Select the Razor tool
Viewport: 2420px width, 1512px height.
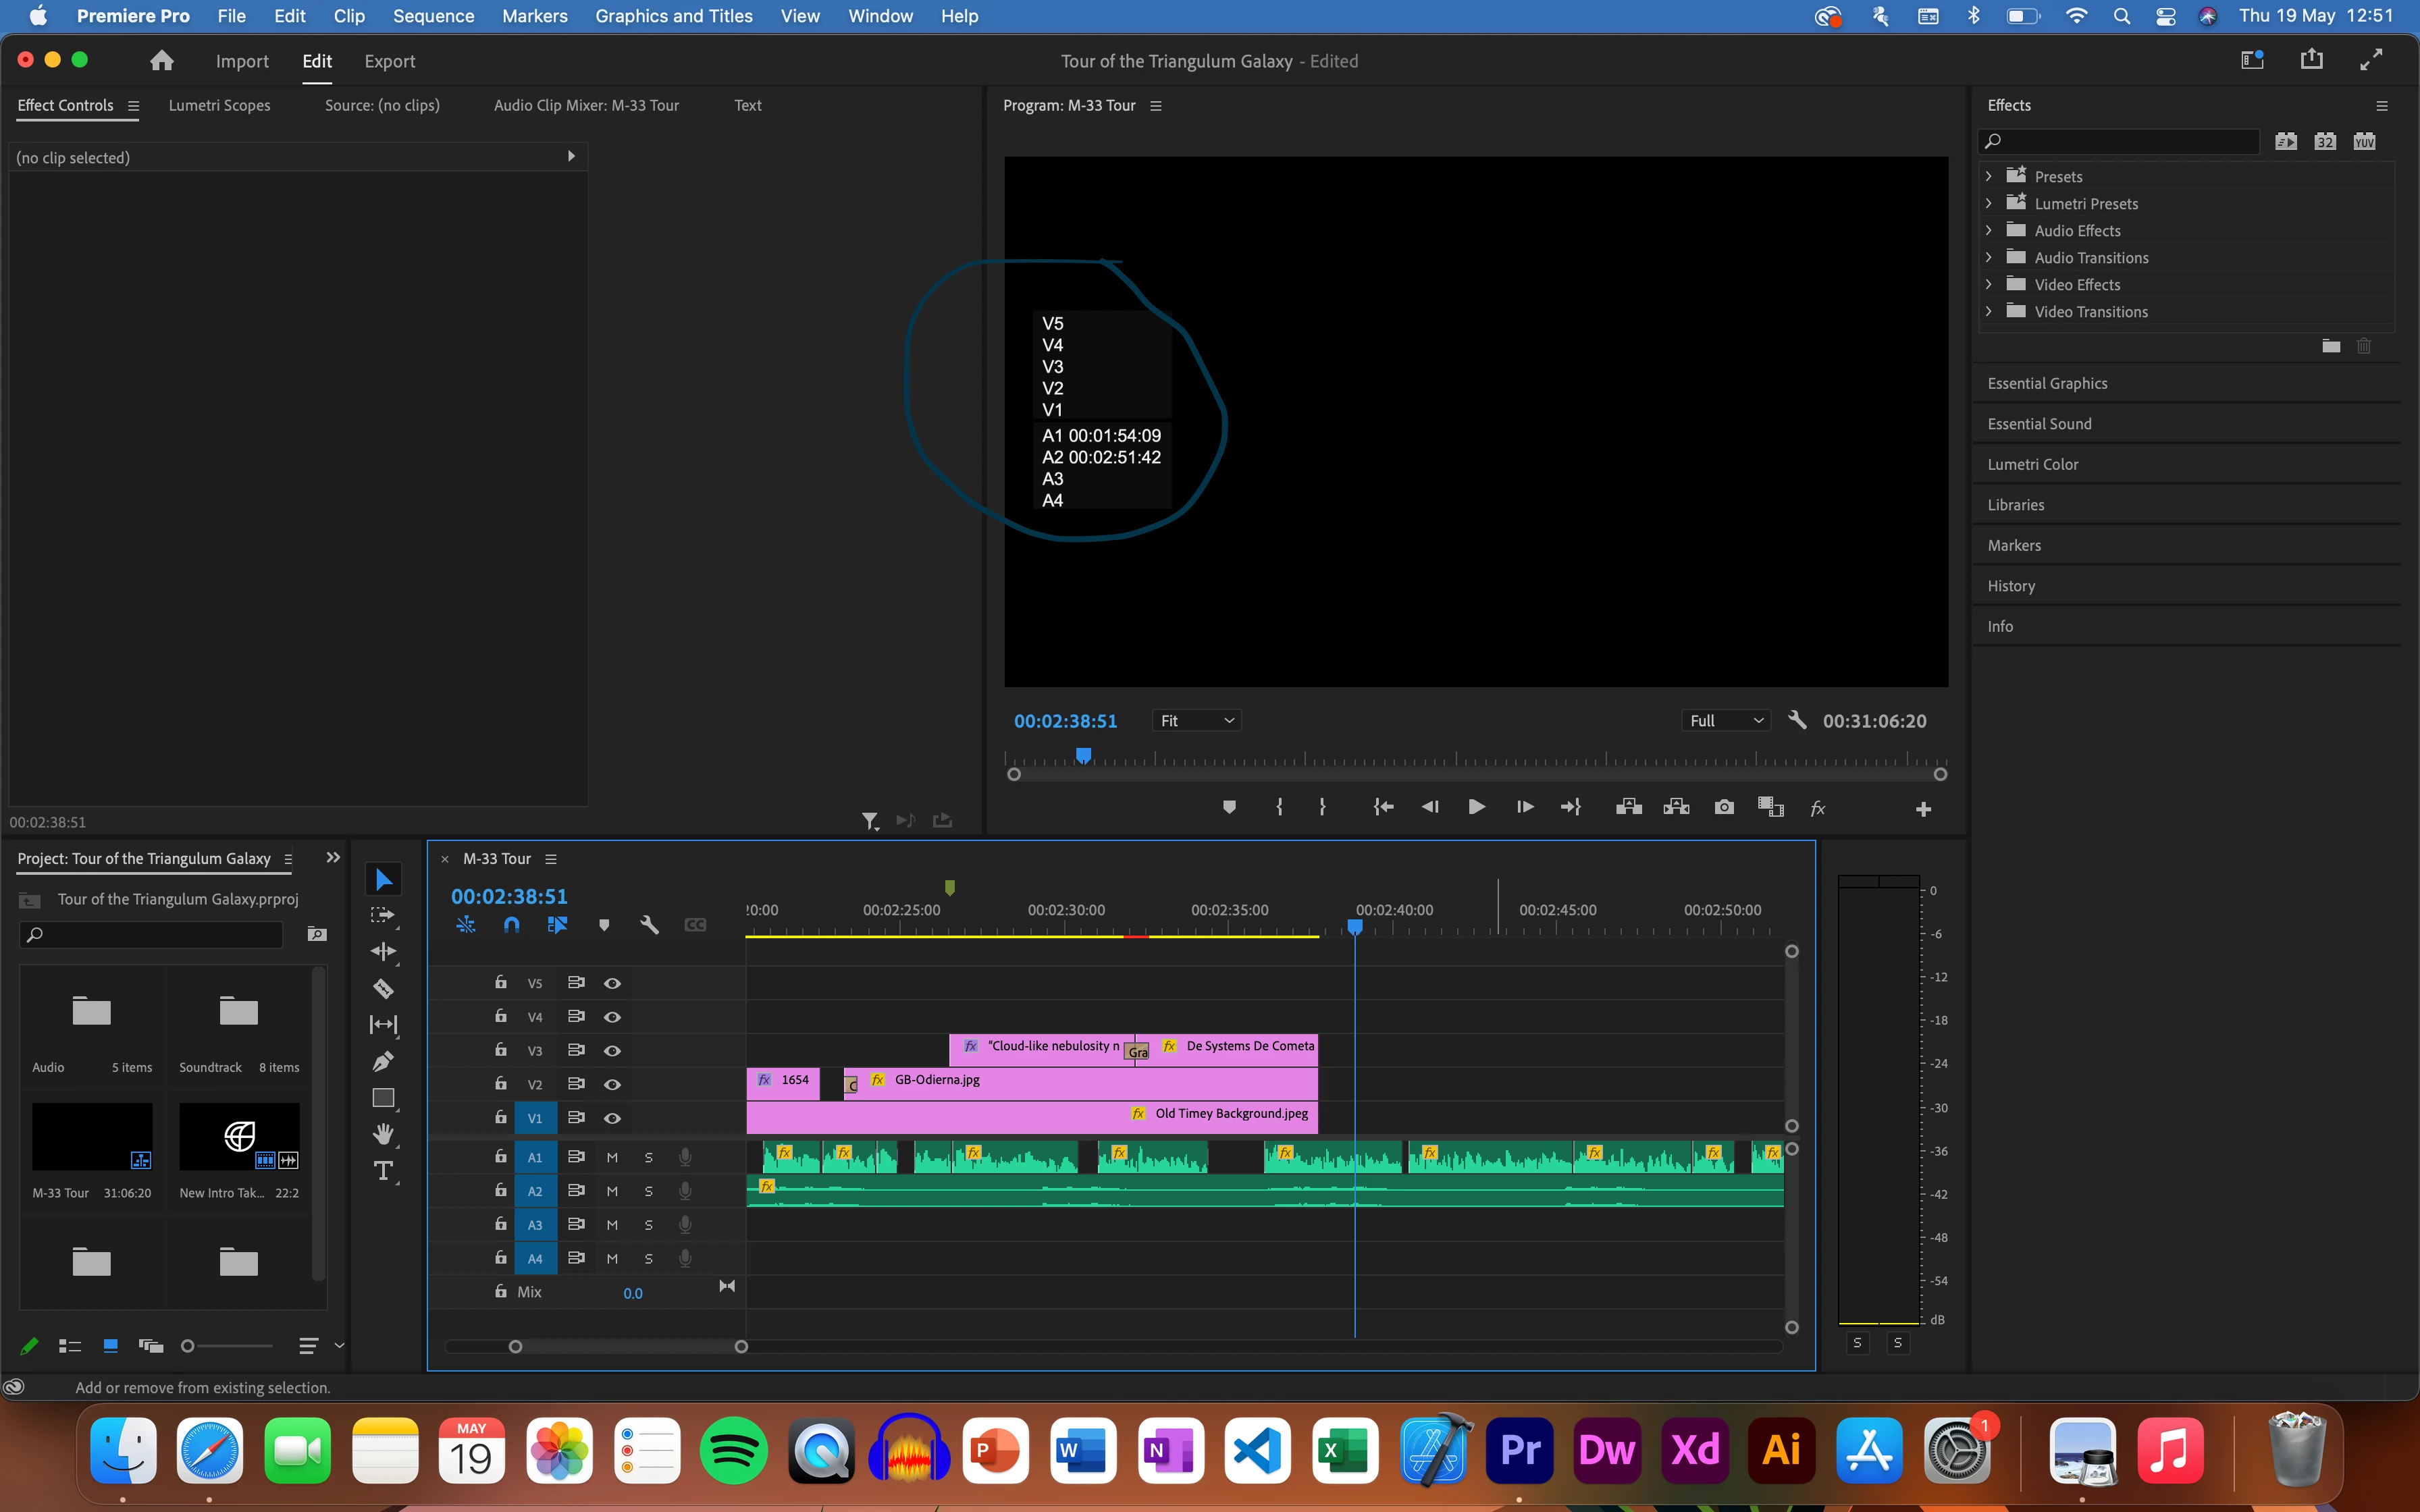coord(383,988)
